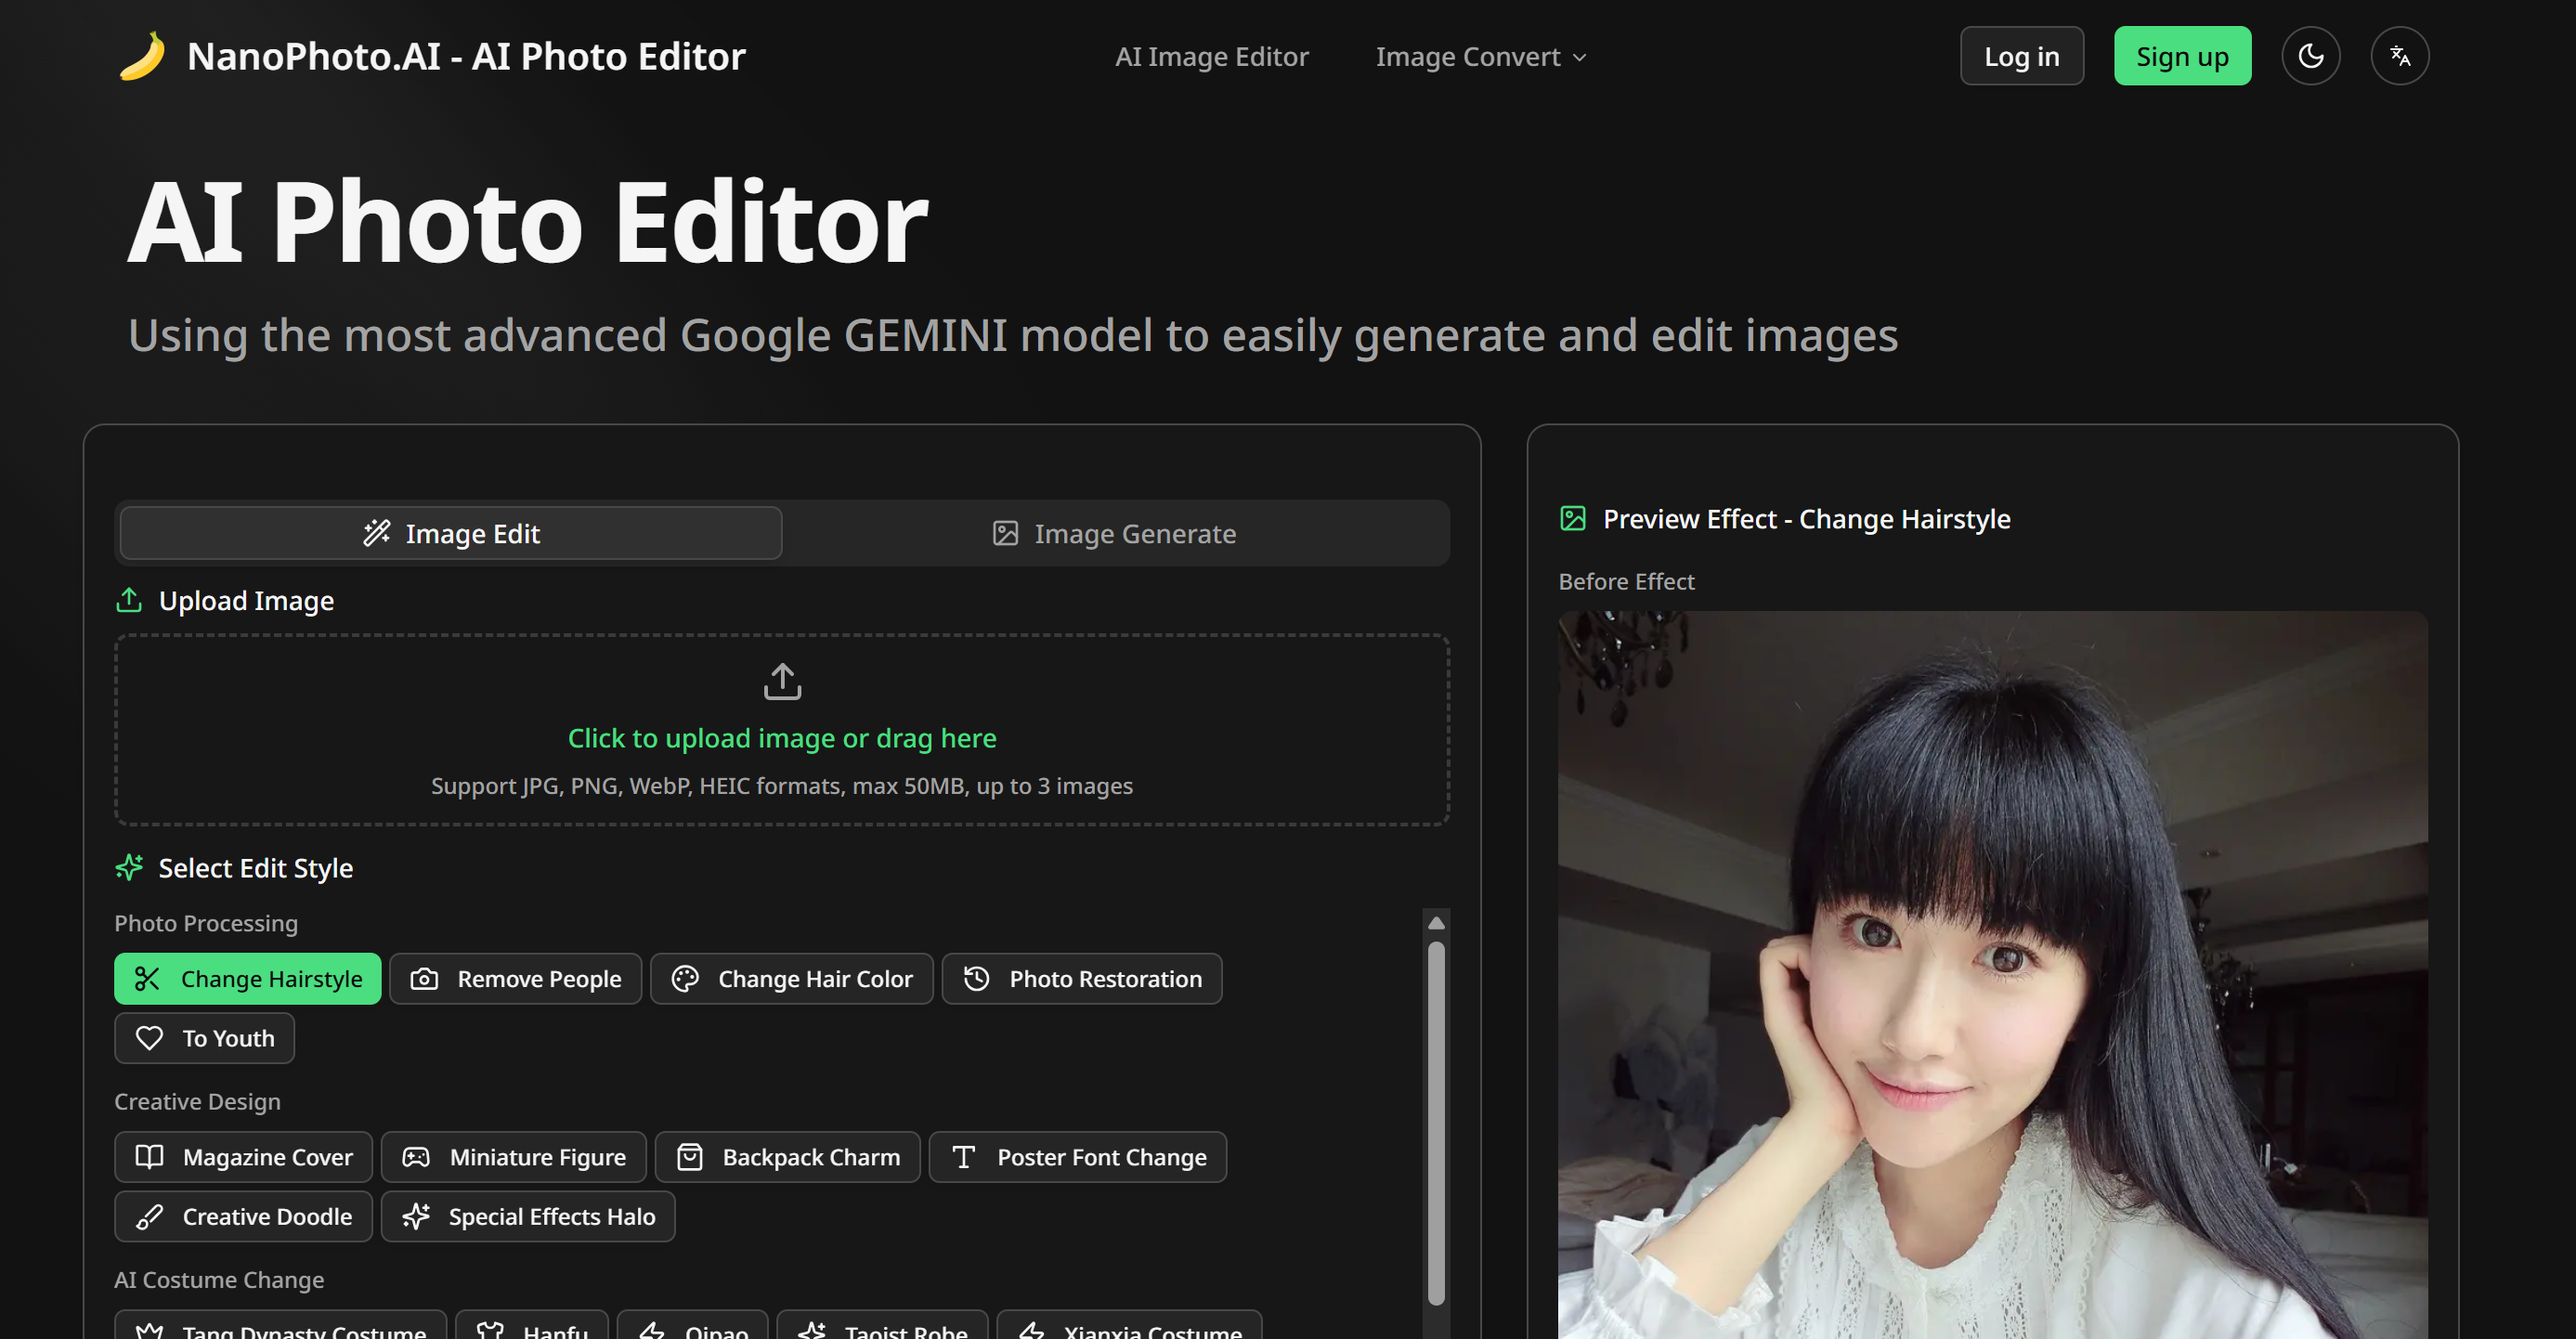Switch to the Image Generate tab
This screenshot has height=1339, width=2576.
(1114, 533)
